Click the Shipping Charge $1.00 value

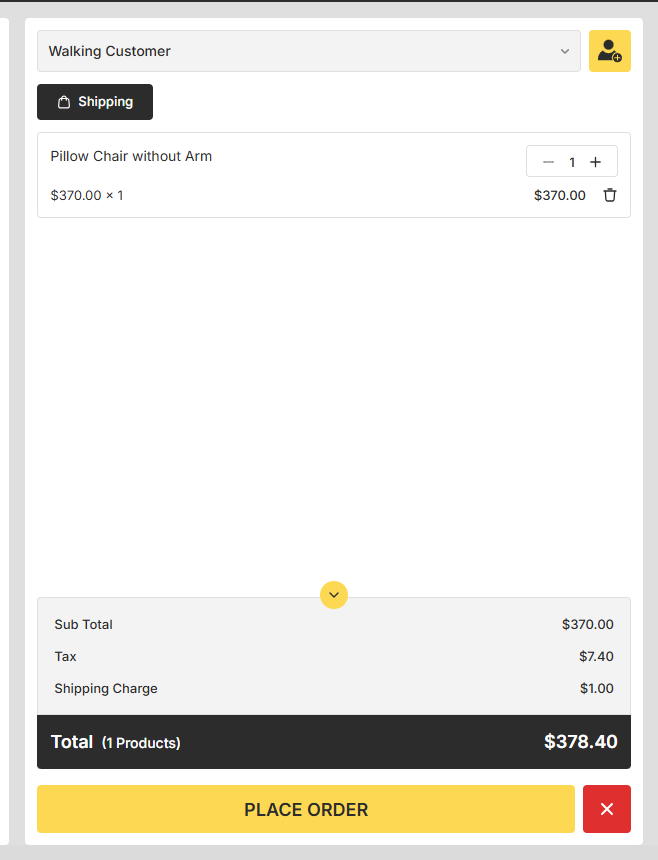pyautogui.click(x=596, y=688)
